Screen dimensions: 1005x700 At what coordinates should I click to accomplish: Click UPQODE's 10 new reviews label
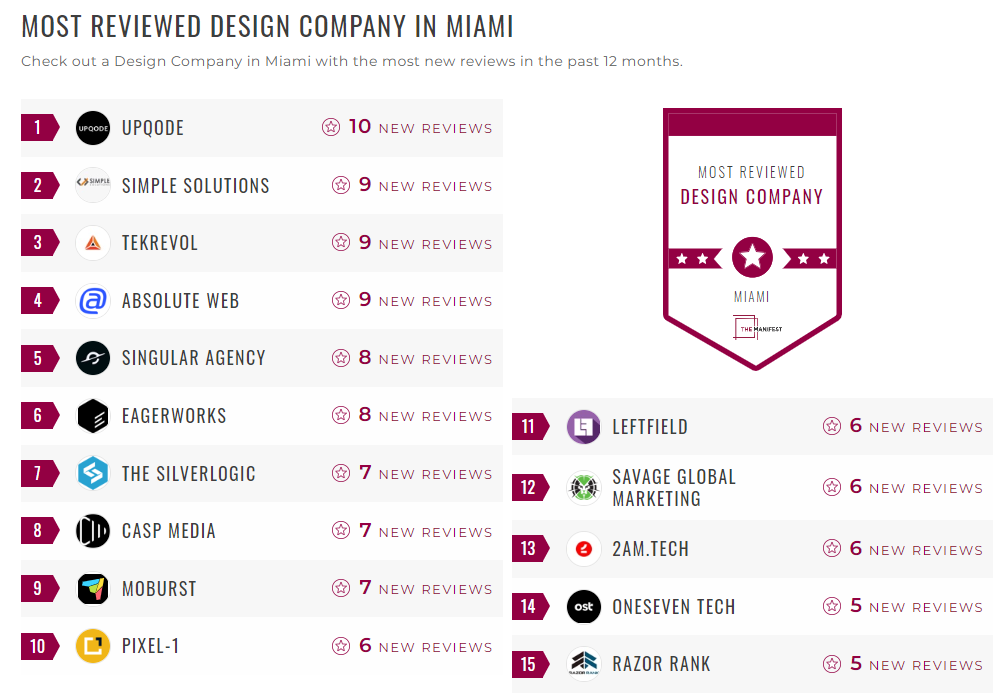[419, 128]
